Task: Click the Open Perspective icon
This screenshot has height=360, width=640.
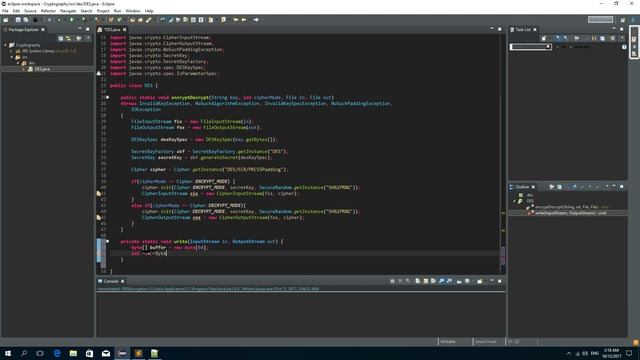Action: tap(623, 20)
